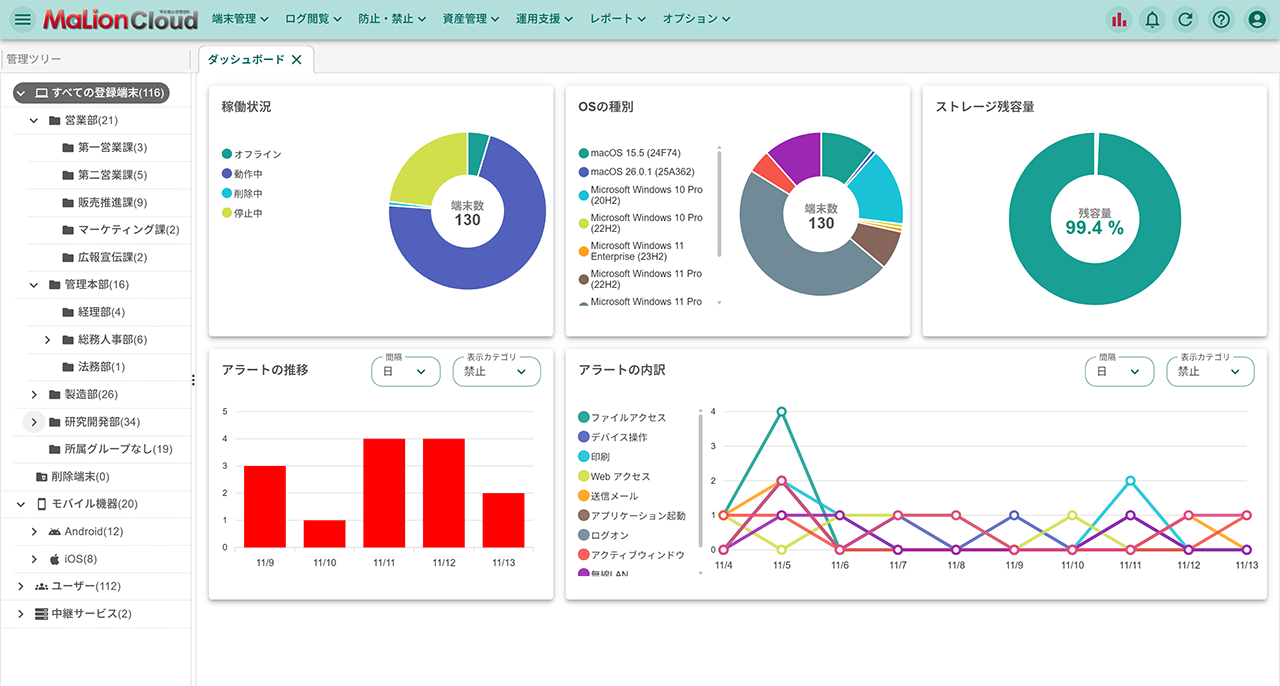
Task: Open 表示カテゴリ dropdown in アラートの内訳
Action: (1210, 371)
